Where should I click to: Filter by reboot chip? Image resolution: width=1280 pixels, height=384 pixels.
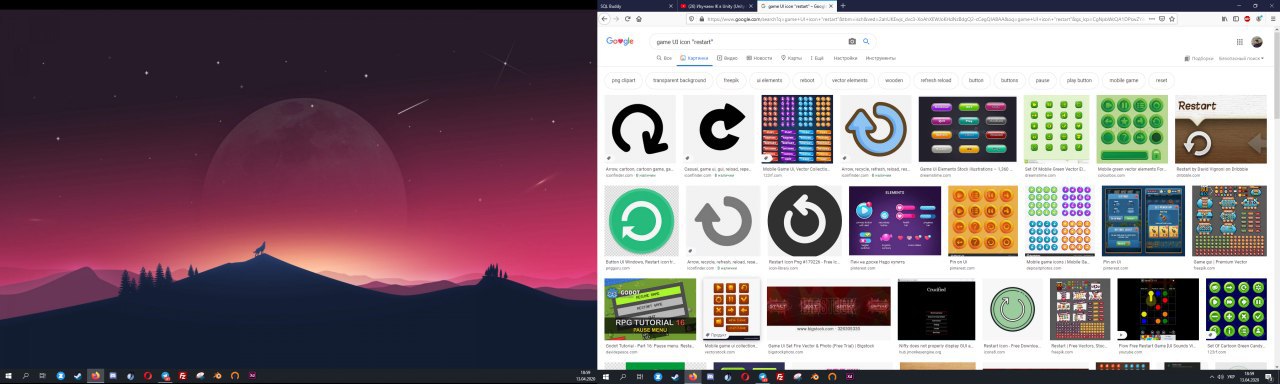pyautogui.click(x=807, y=80)
